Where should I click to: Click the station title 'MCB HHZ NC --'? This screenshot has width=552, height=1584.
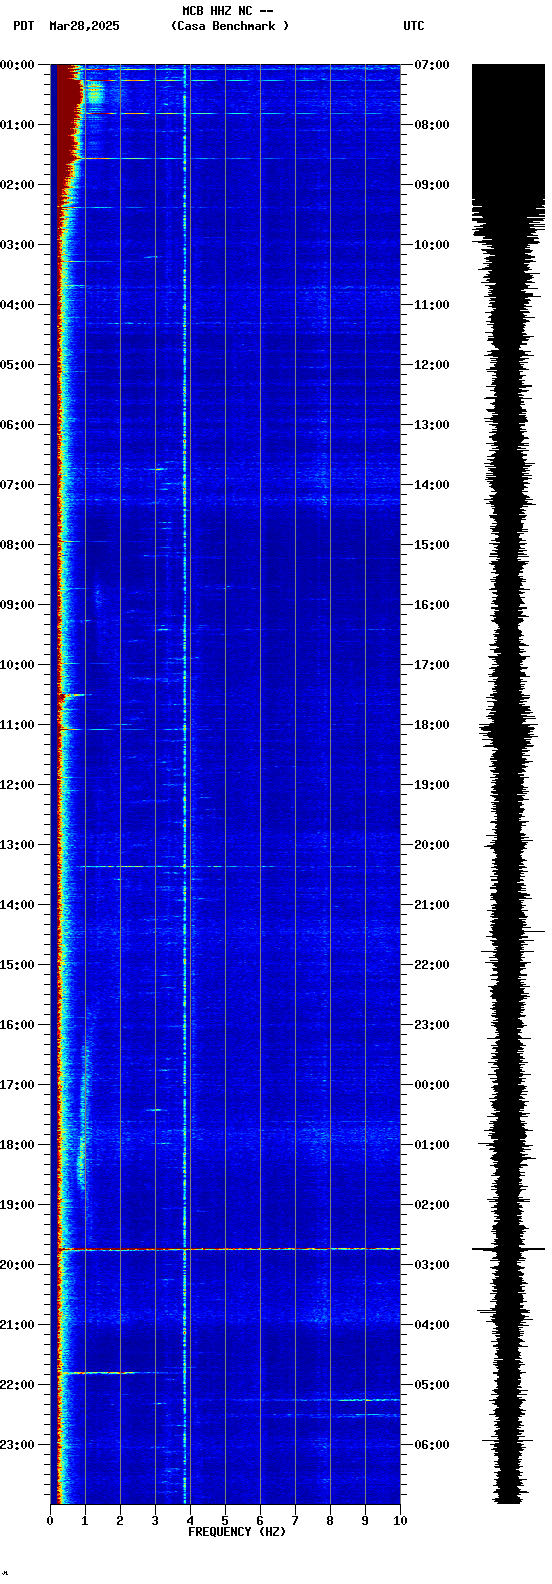point(228,11)
